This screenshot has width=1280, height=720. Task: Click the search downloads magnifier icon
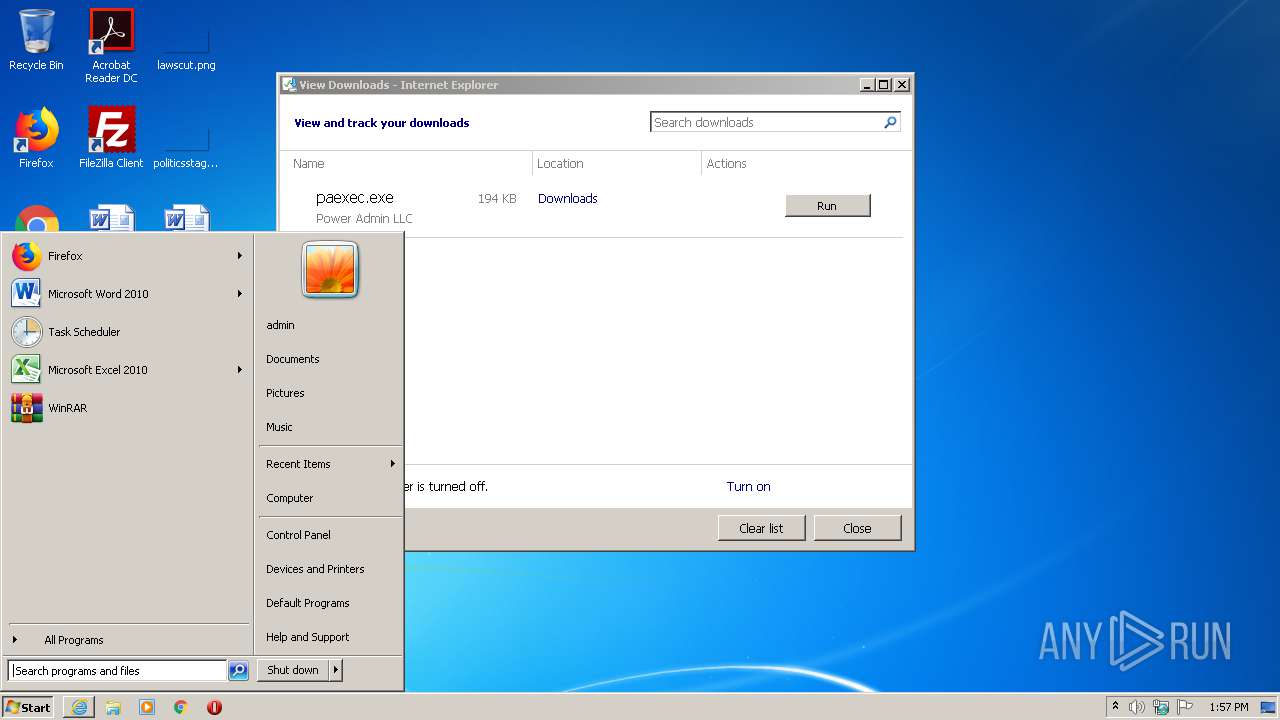pos(890,122)
